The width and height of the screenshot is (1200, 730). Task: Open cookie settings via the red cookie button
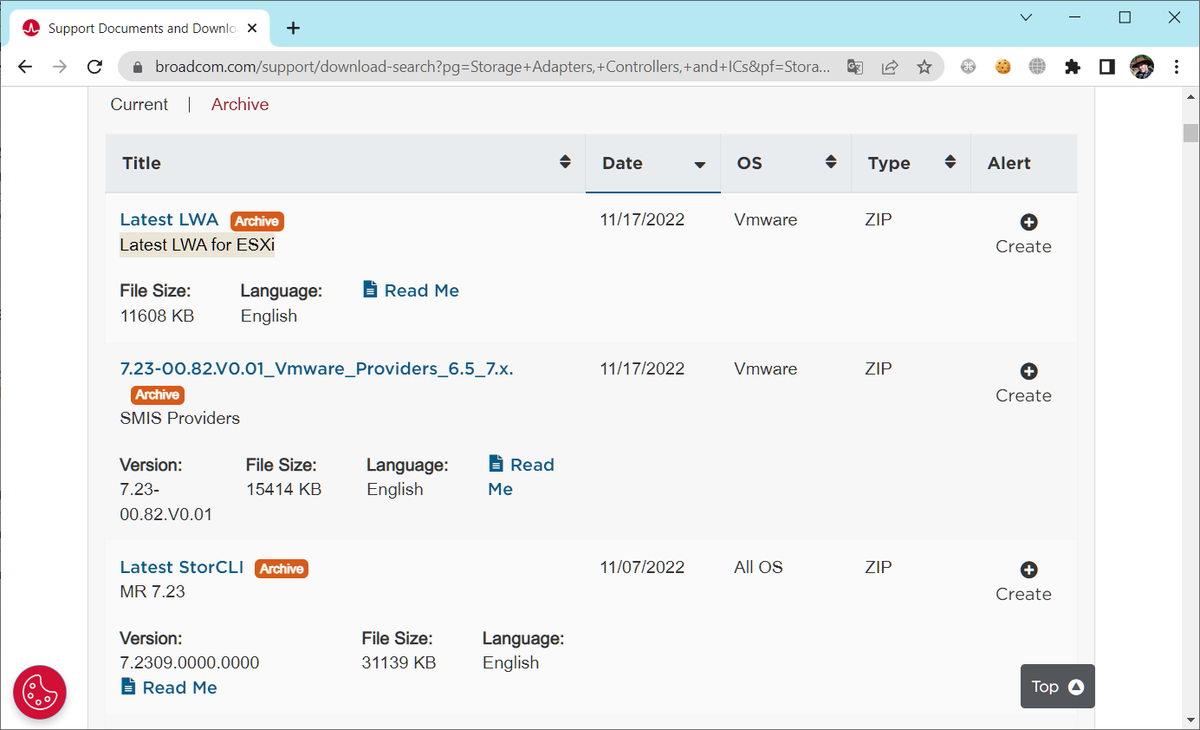coord(40,692)
